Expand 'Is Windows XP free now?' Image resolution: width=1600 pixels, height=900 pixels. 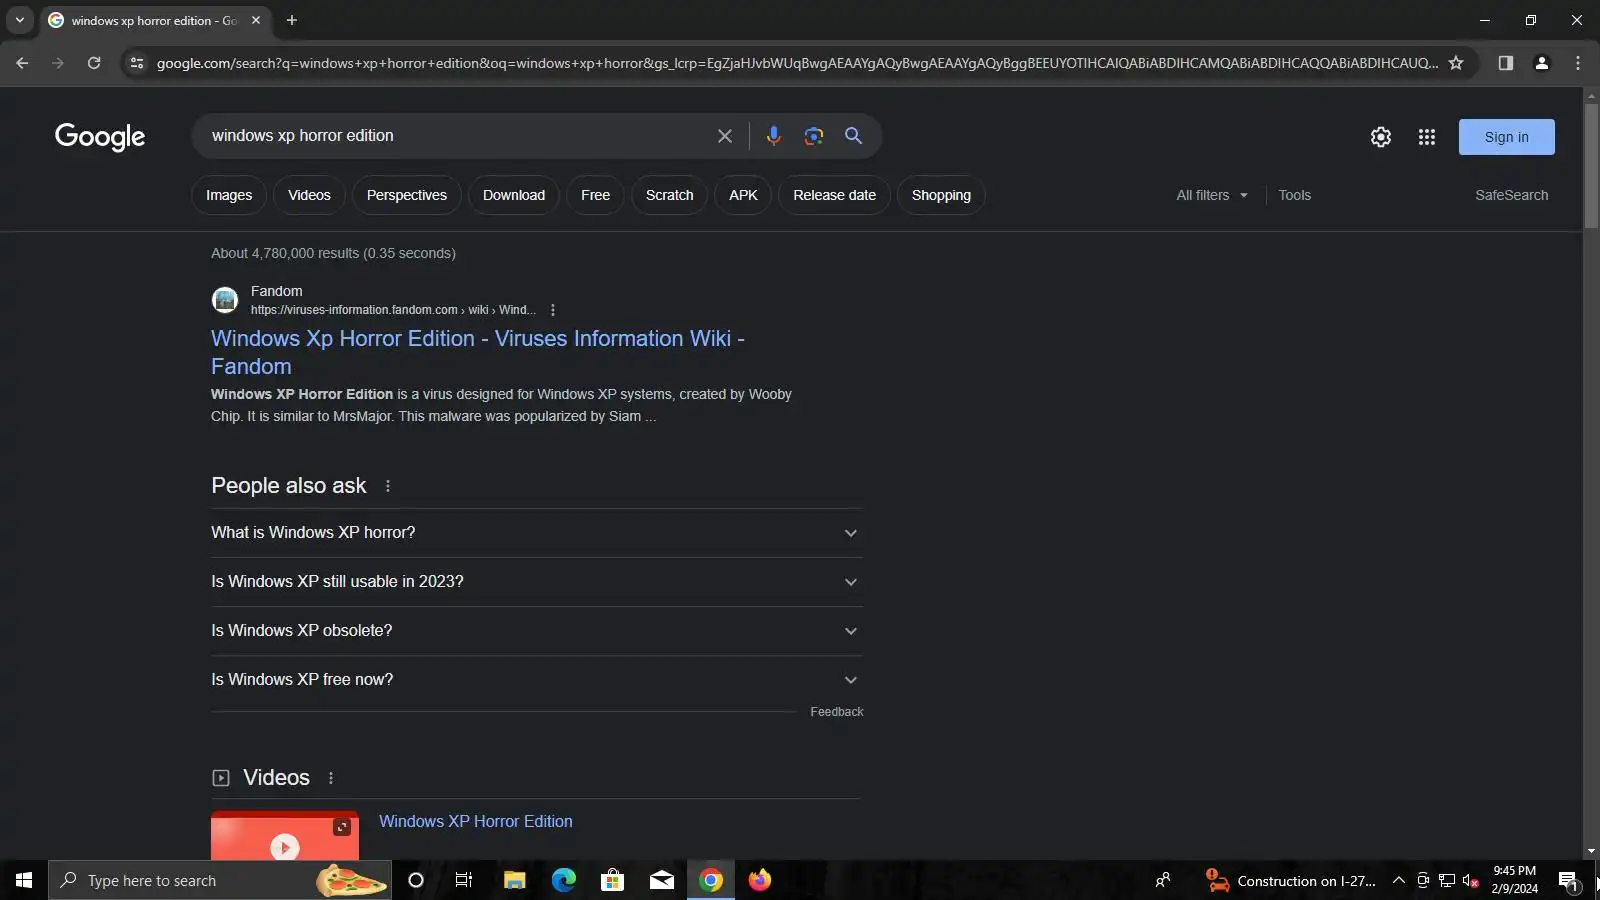click(536, 680)
